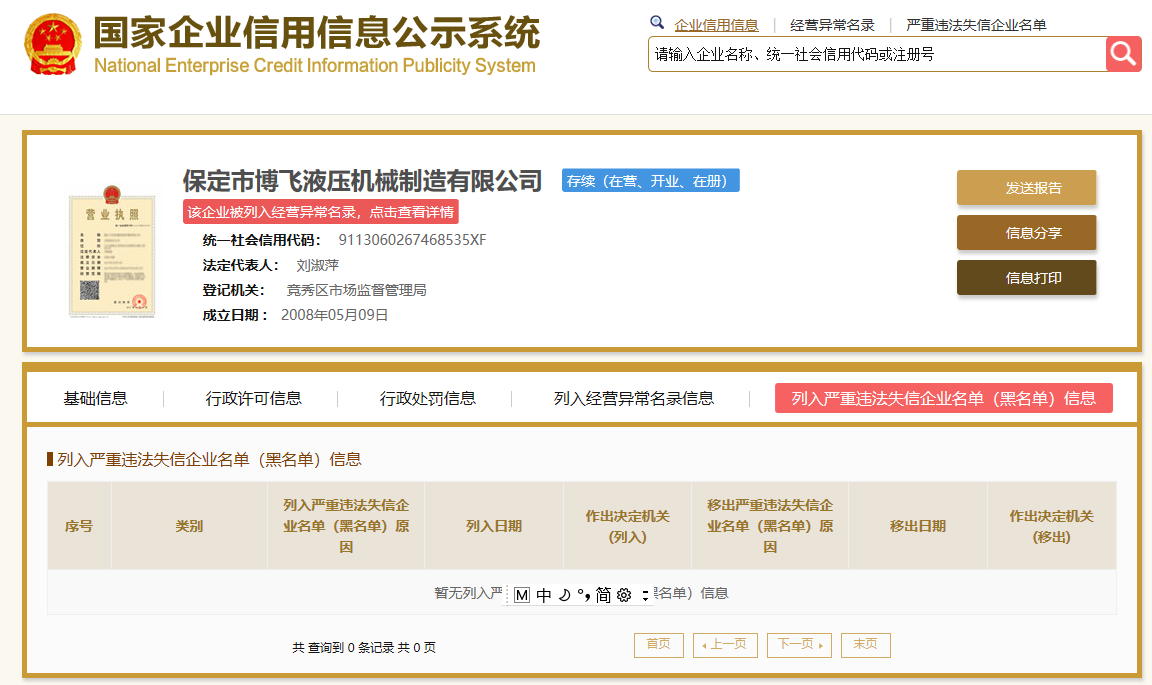
Task: Click the 国家企业信用信息公示系统 site title
Action: (x=317, y=33)
